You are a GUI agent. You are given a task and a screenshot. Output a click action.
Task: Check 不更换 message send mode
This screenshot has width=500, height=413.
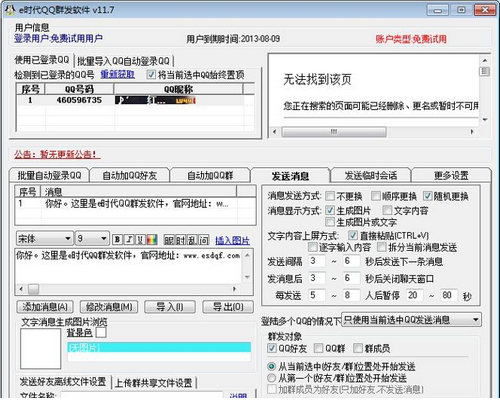coord(330,196)
